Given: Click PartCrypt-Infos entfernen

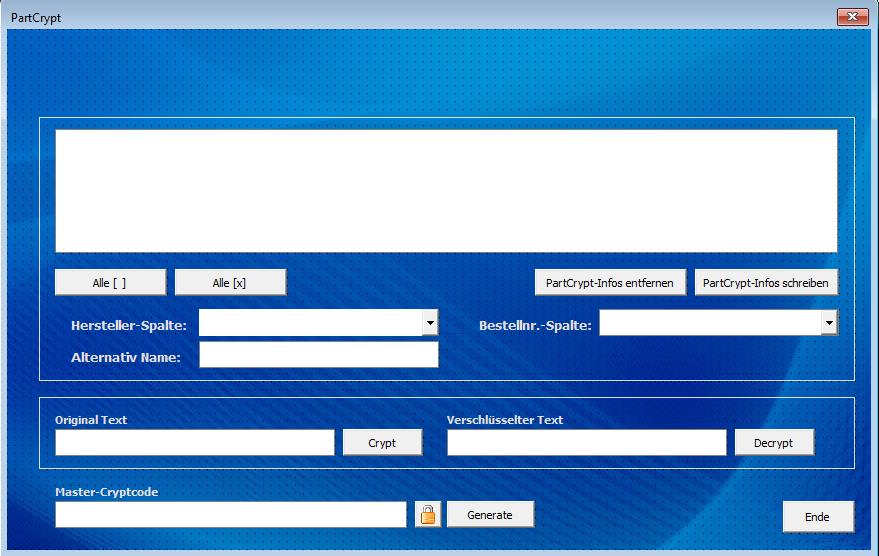Looking at the screenshot, I should coord(610,282).
